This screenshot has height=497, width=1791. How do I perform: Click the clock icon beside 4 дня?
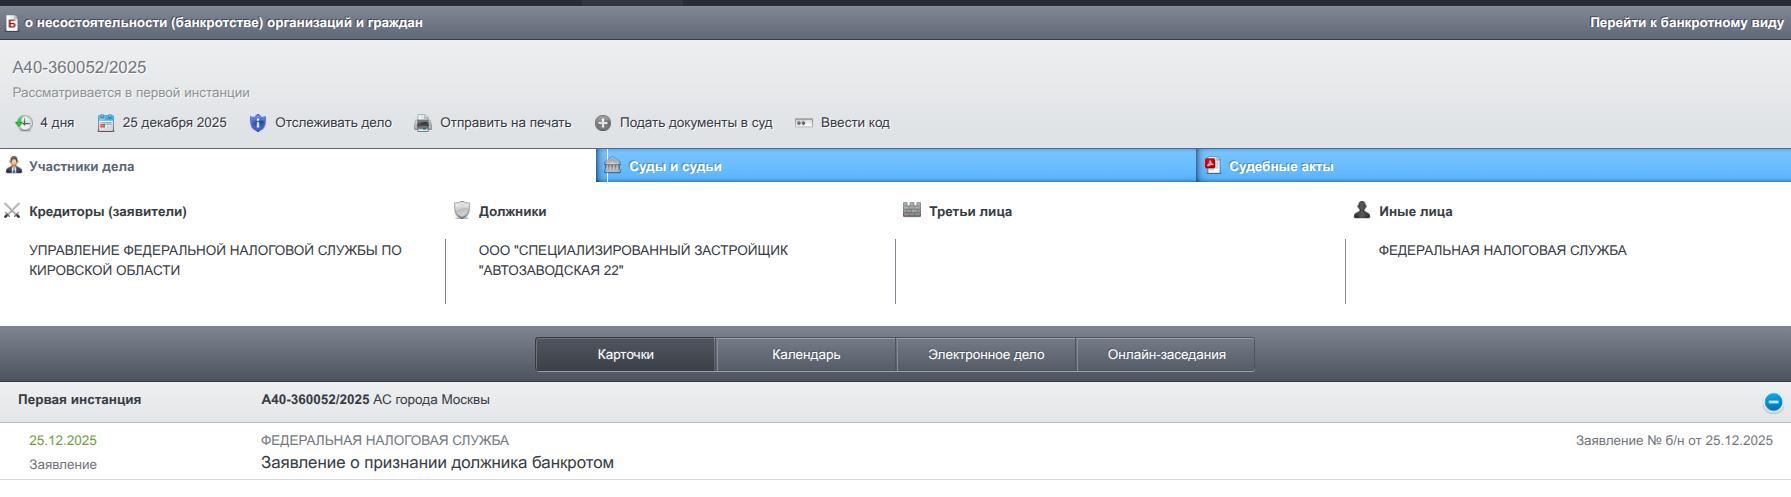(24, 123)
